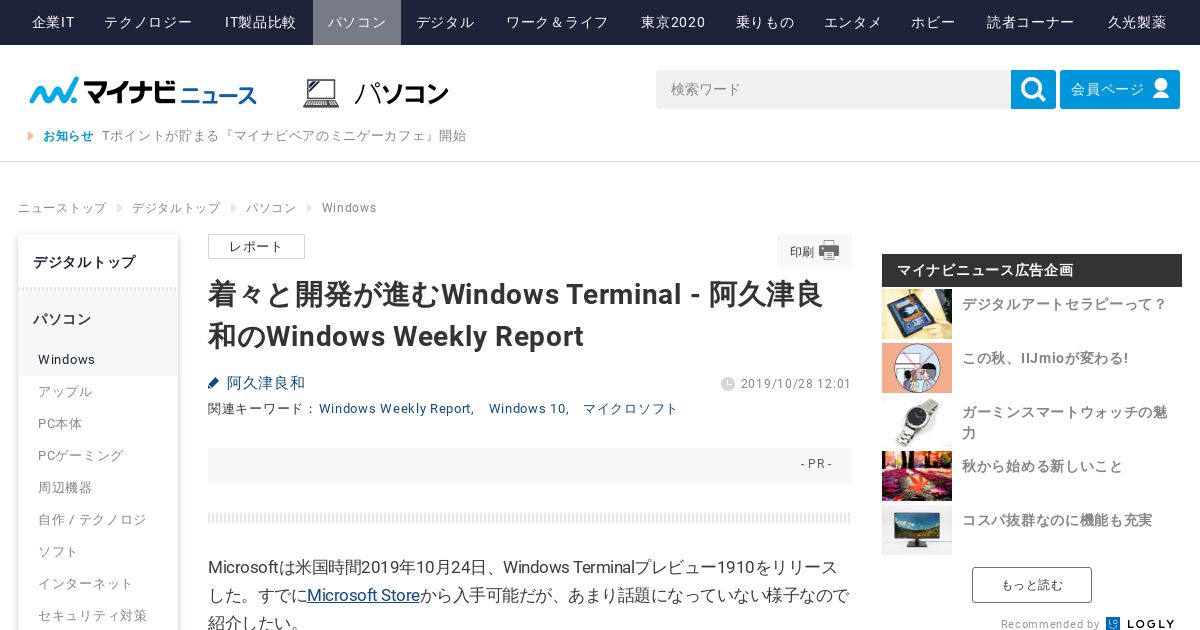The image size is (1200, 630).
Task: Open the エンタメ menu item
Action: (853, 22)
